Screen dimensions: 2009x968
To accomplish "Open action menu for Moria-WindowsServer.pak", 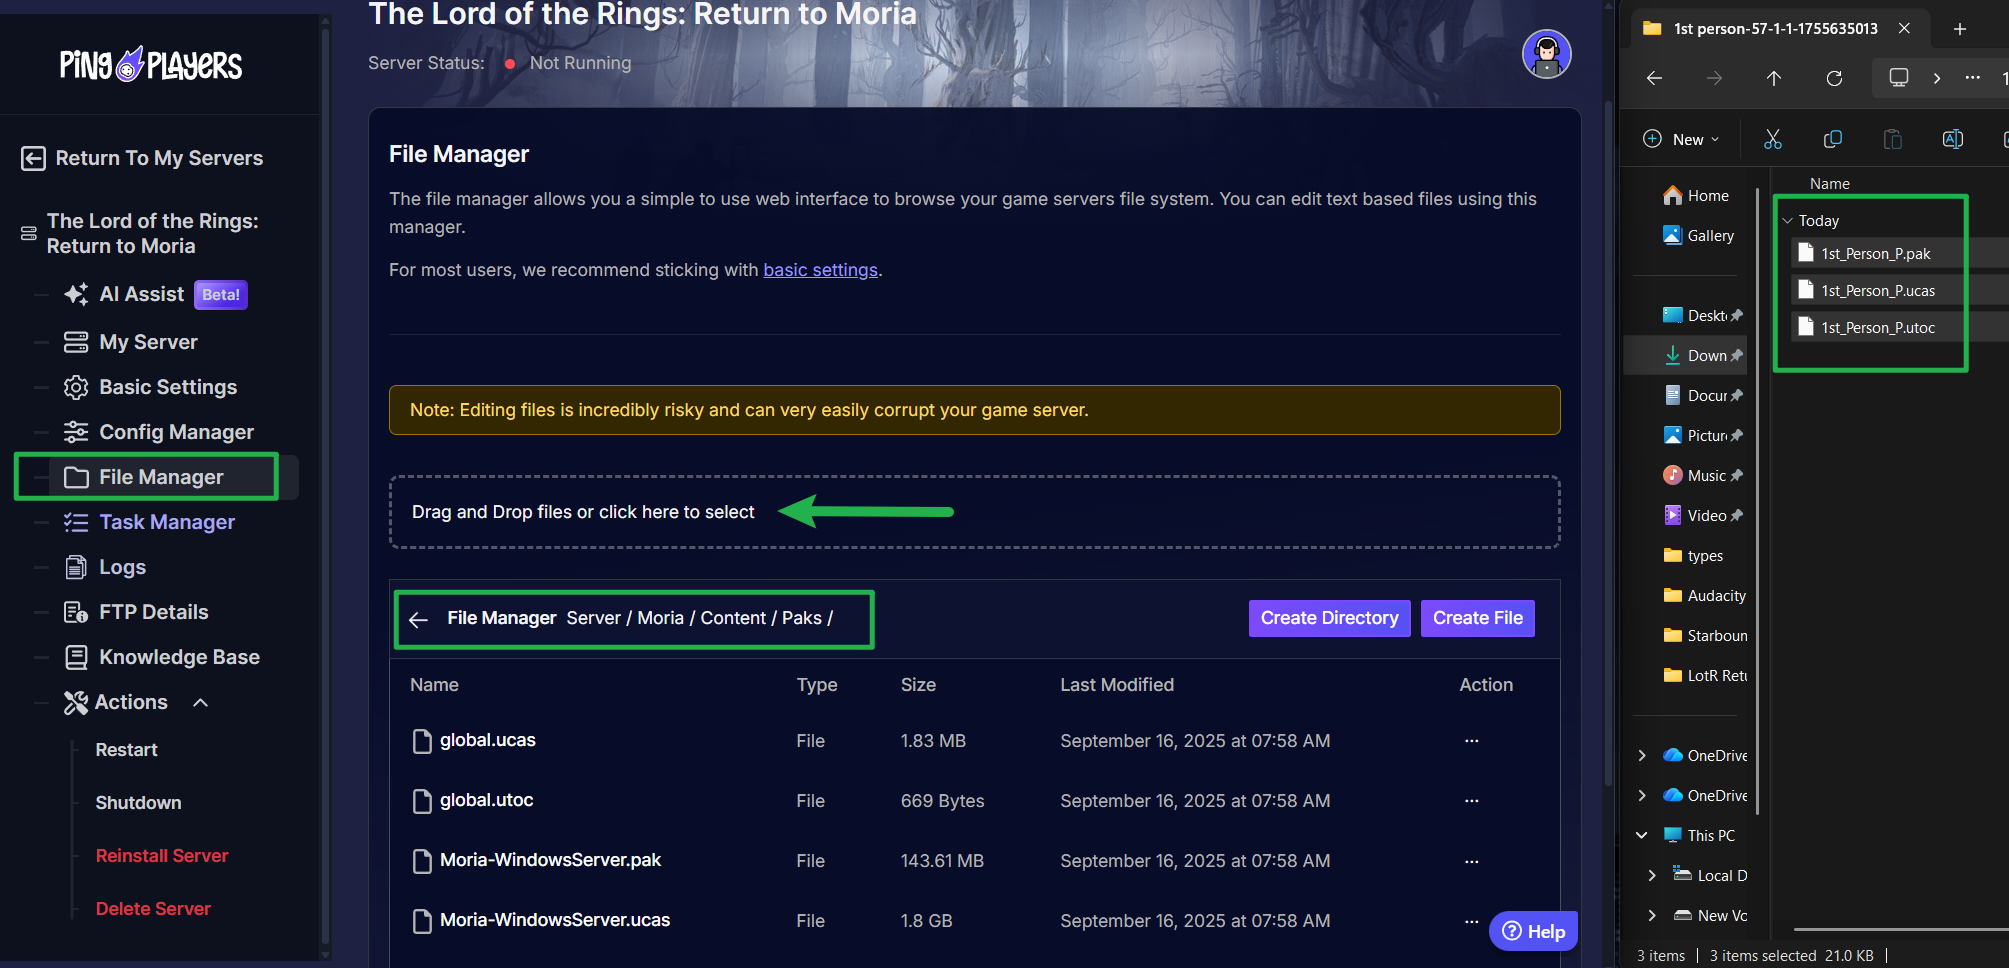I will 1471,861.
